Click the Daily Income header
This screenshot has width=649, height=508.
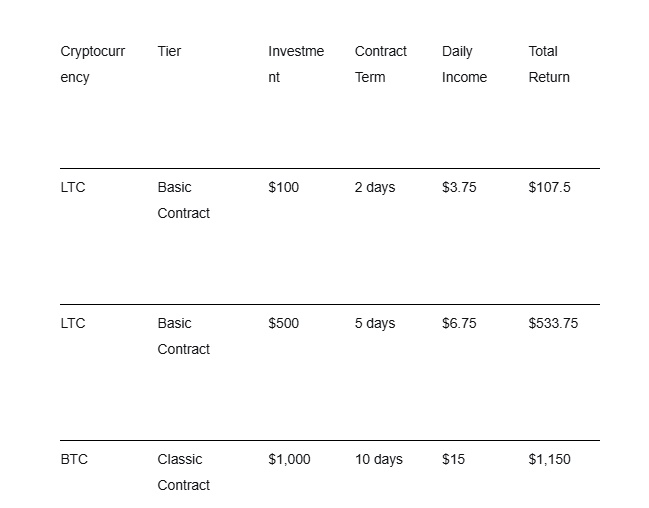pyautogui.click(x=464, y=64)
